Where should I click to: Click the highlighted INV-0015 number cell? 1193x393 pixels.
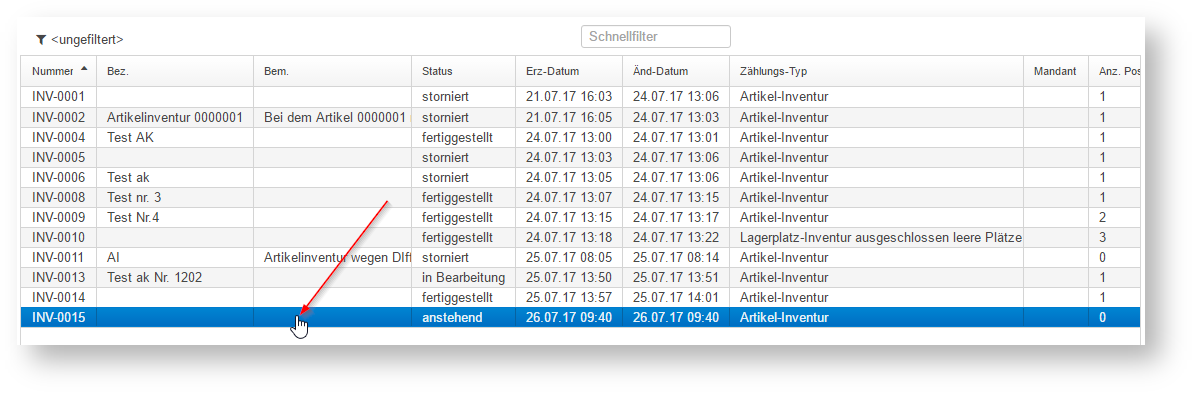[59, 318]
